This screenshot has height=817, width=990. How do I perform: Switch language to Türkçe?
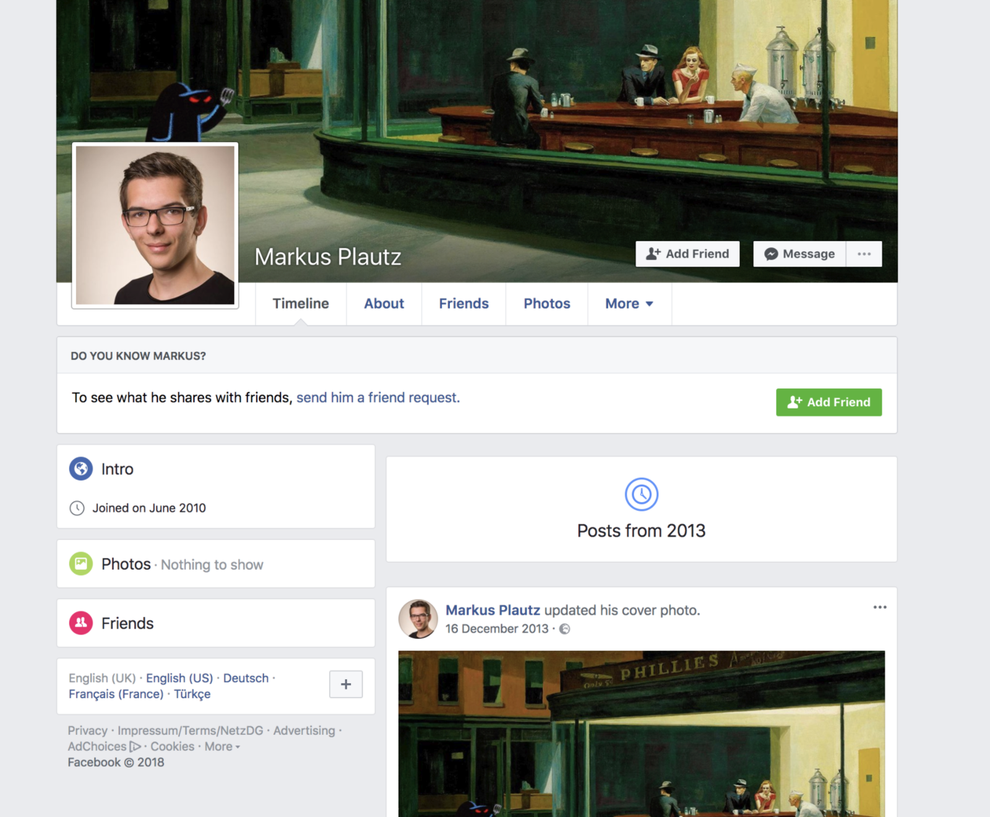[192, 694]
